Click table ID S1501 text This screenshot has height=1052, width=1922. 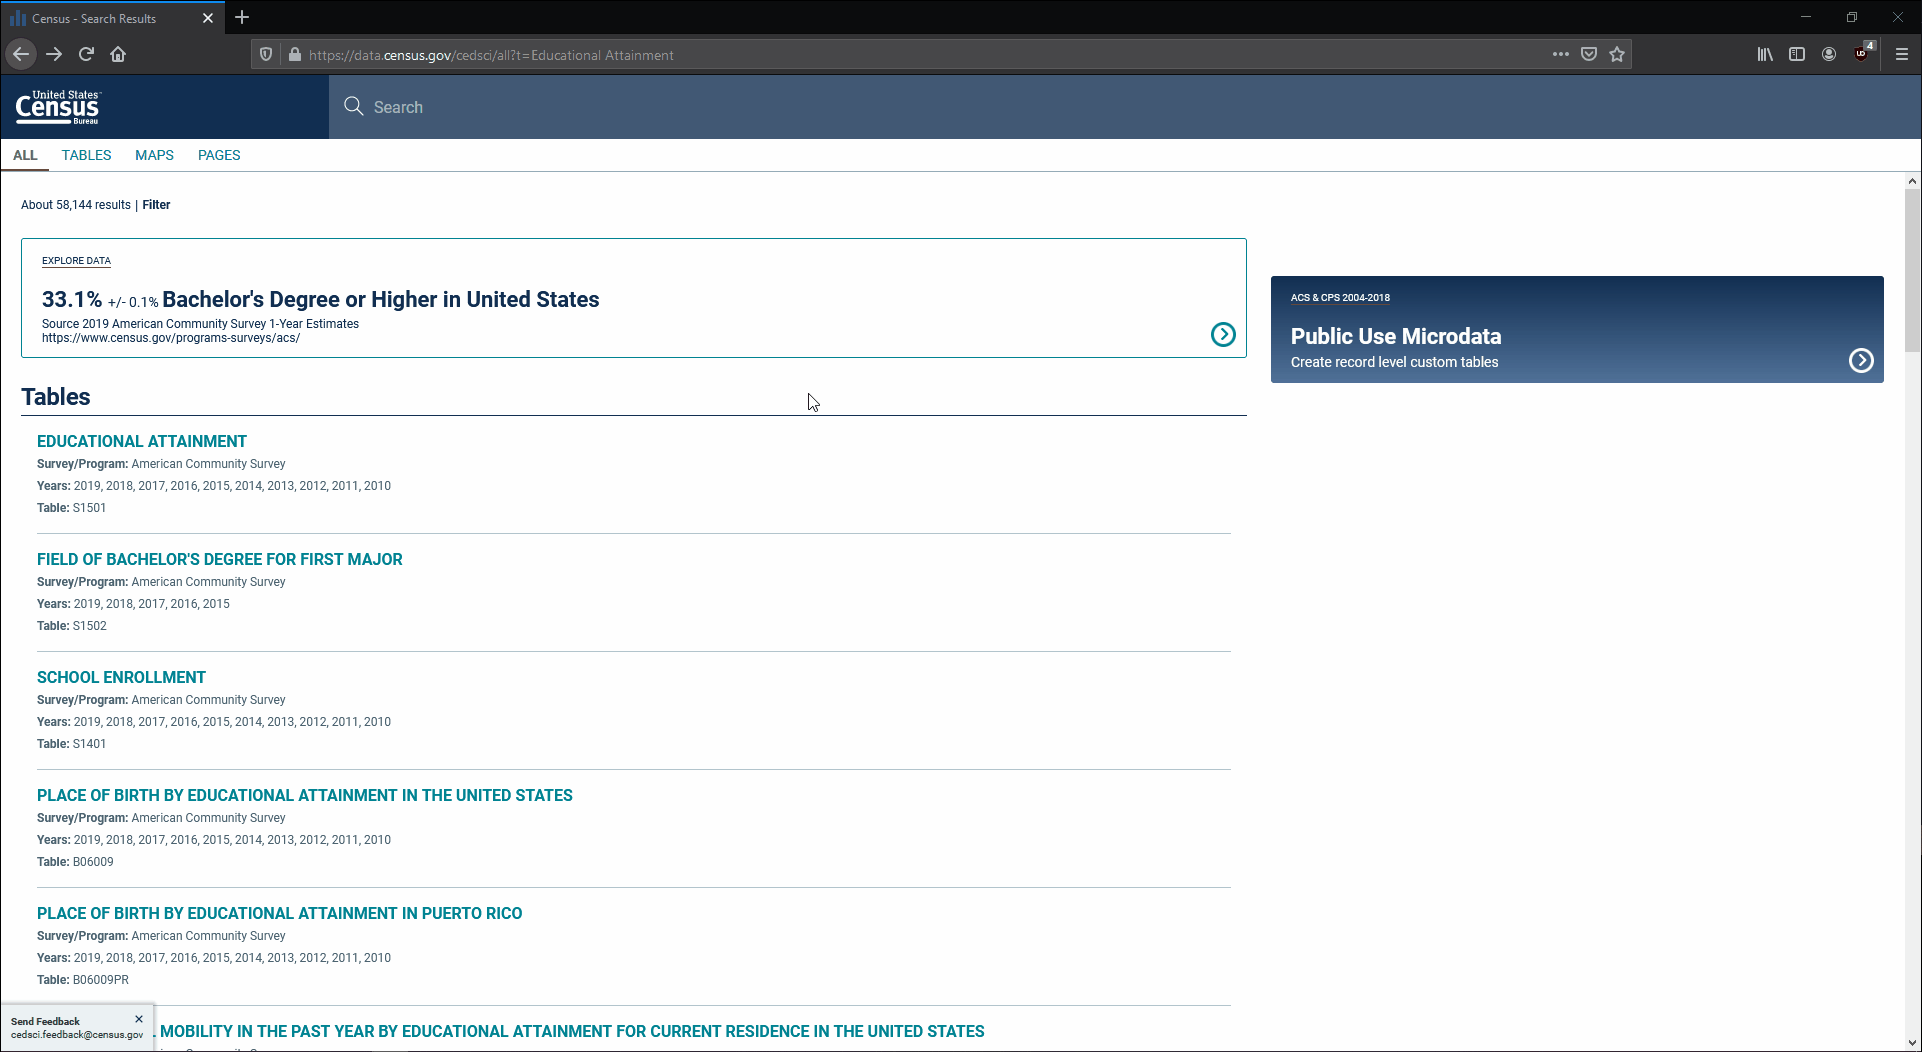click(x=89, y=508)
